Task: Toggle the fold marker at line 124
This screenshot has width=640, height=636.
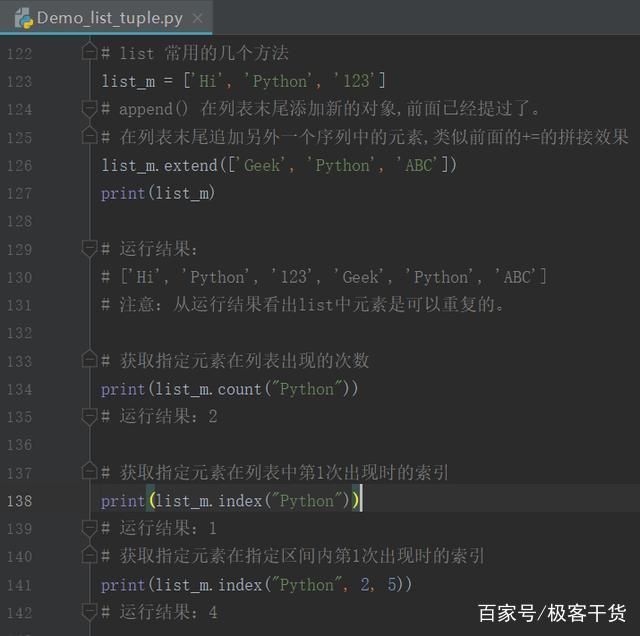Action: (x=89, y=110)
